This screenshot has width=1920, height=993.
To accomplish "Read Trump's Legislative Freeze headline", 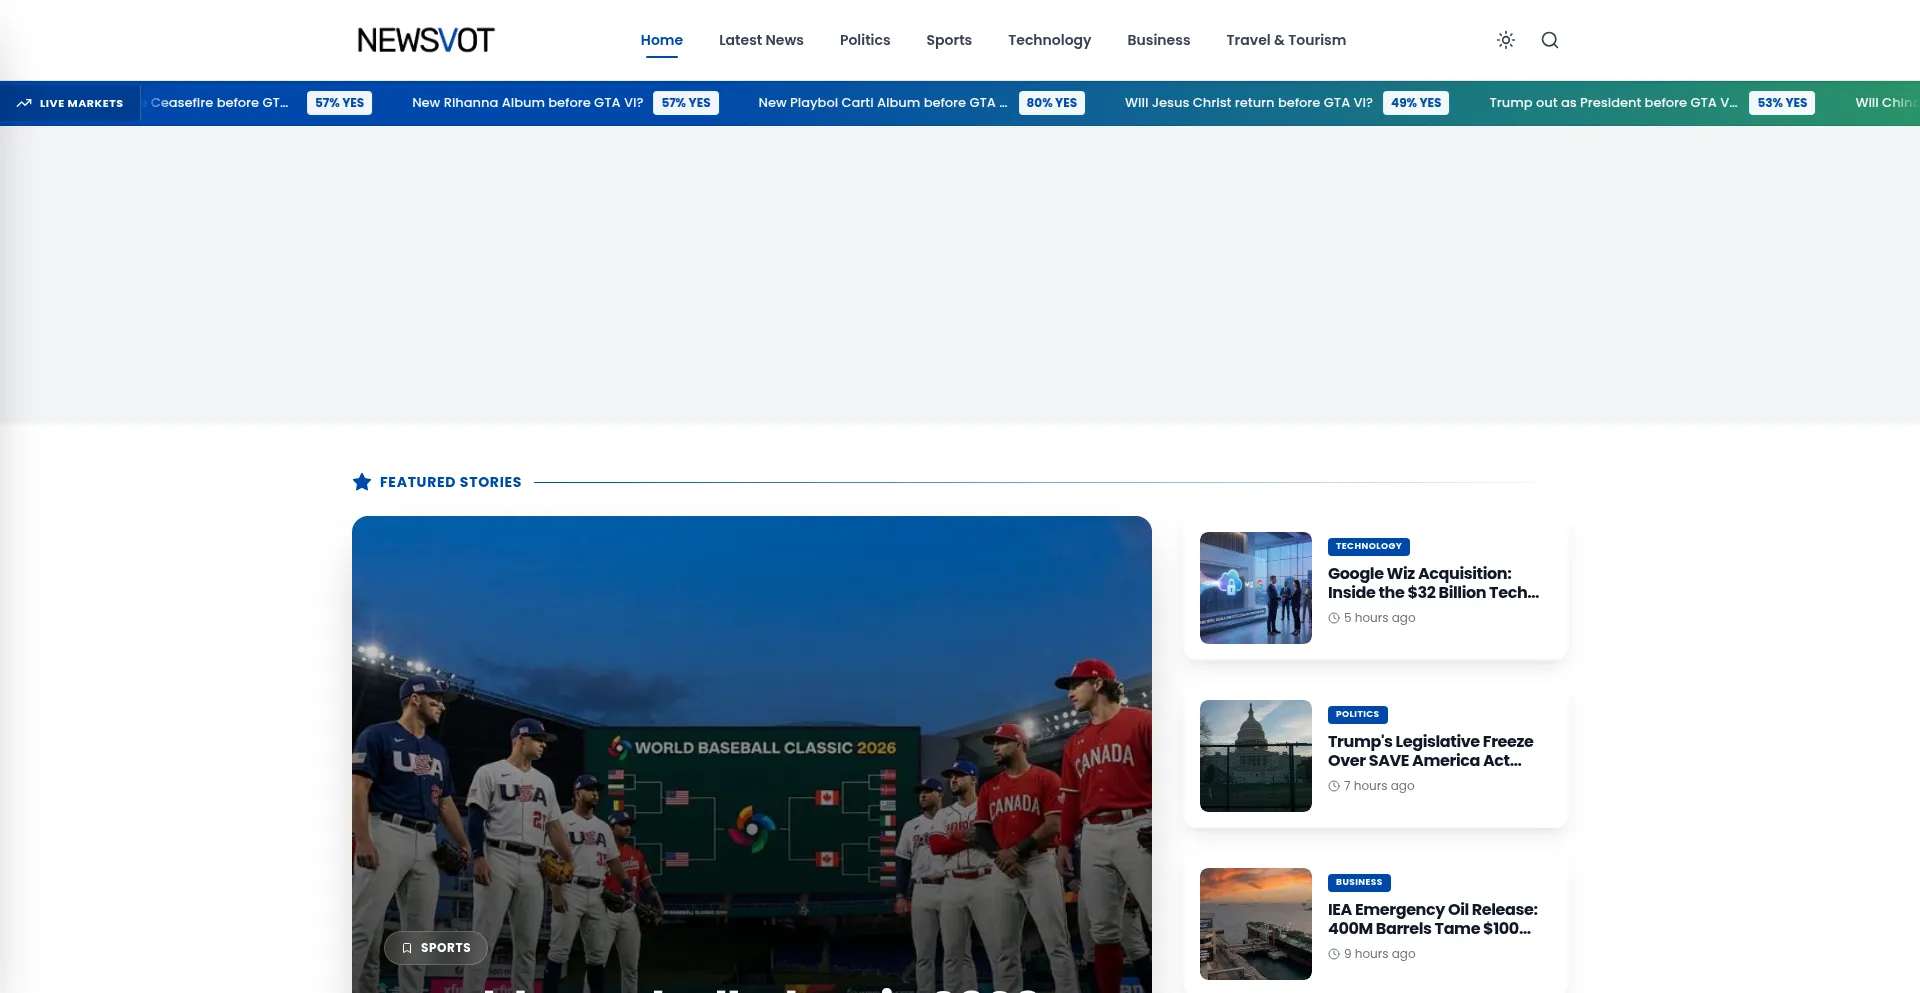I will click(x=1430, y=751).
